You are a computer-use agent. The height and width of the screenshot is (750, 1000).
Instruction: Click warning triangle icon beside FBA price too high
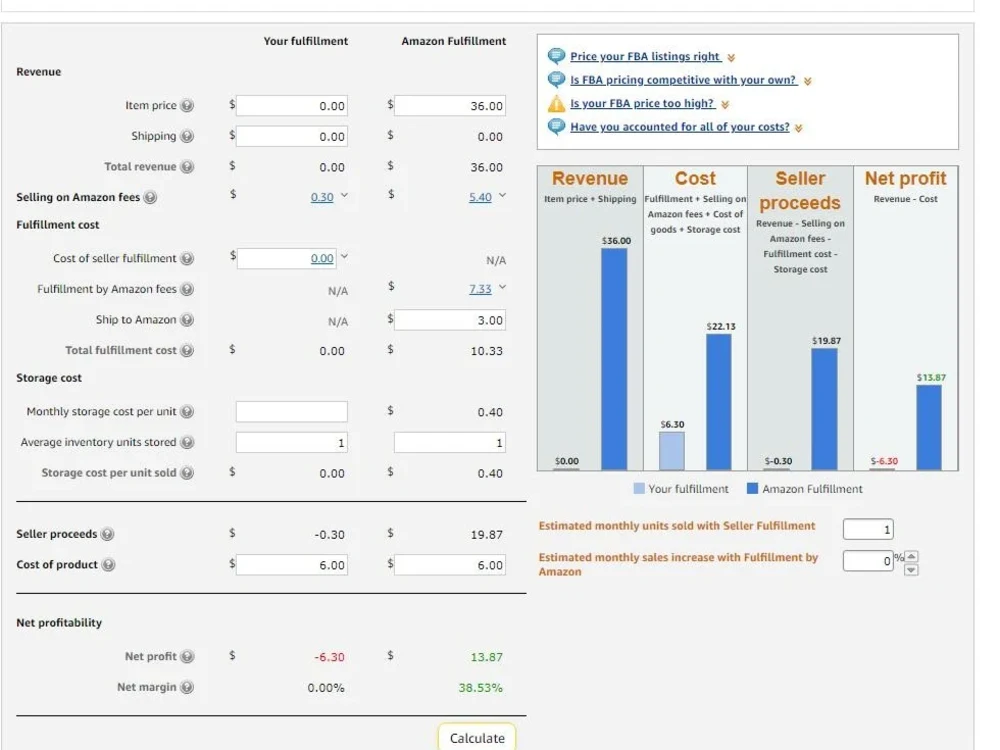[x=556, y=103]
